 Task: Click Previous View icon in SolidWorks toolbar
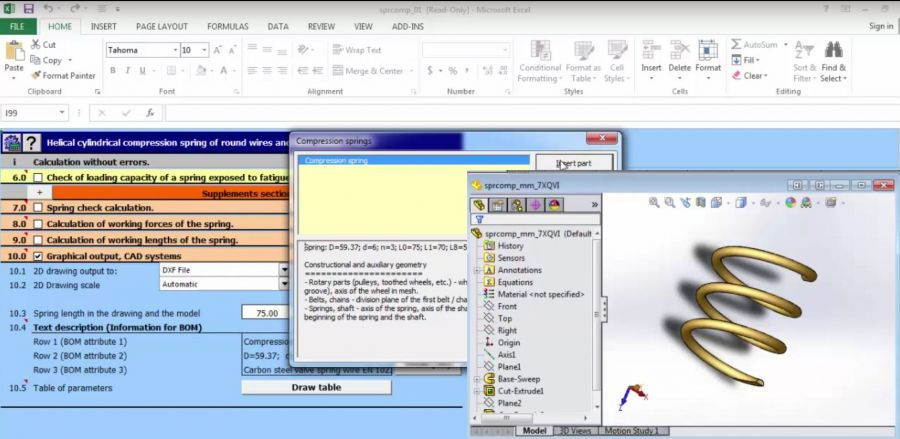coord(685,202)
